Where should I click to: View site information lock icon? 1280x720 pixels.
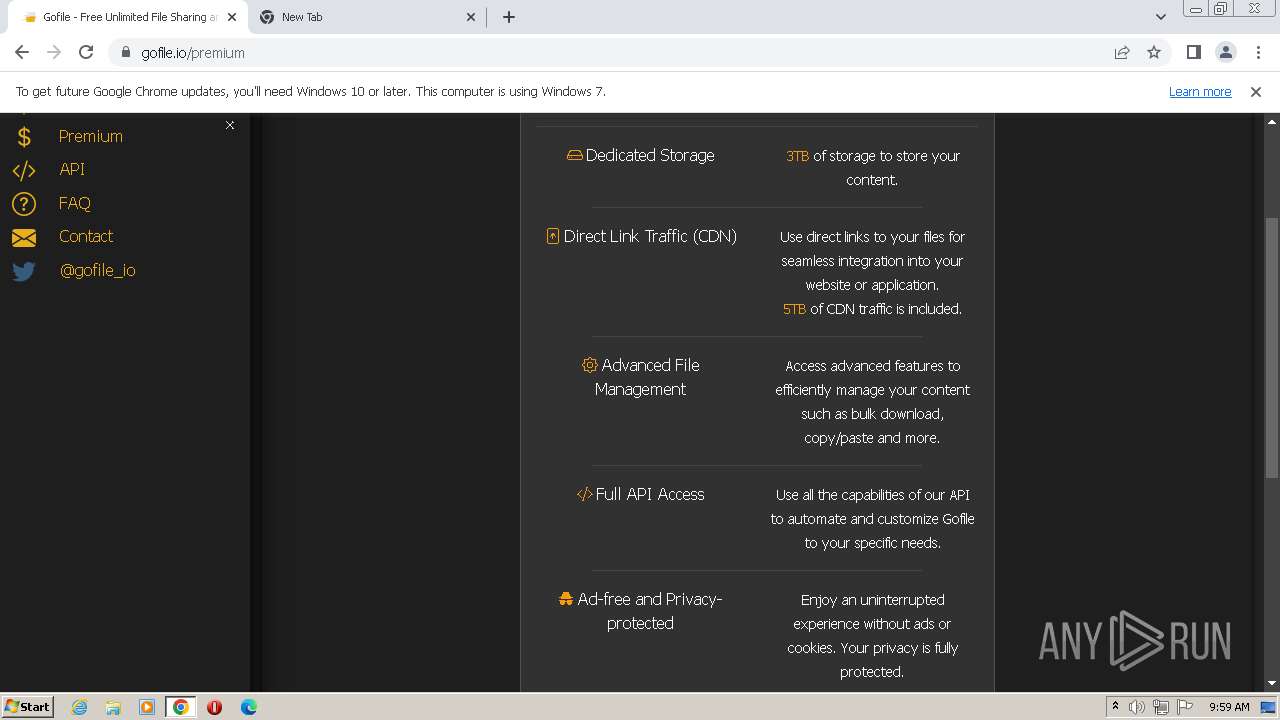point(125,53)
